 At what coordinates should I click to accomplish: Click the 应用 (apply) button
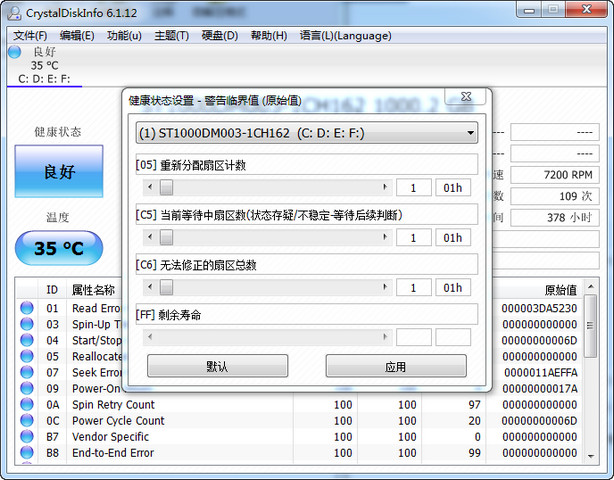(x=396, y=366)
